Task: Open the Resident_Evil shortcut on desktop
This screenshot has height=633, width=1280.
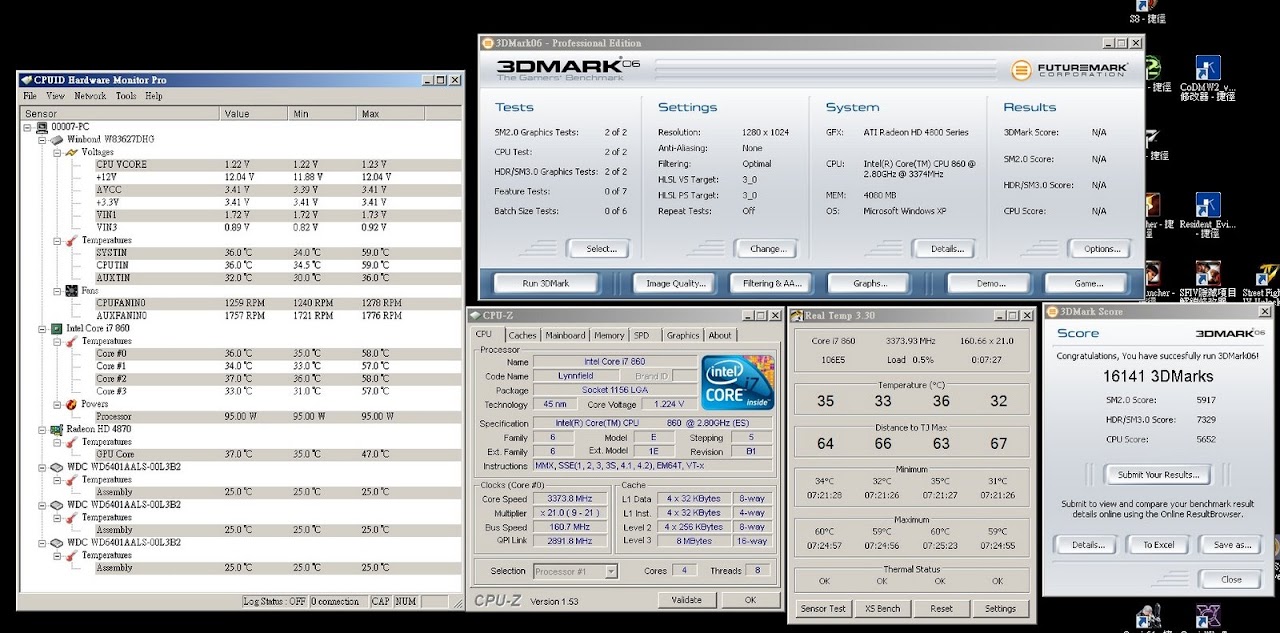Action: point(1207,206)
